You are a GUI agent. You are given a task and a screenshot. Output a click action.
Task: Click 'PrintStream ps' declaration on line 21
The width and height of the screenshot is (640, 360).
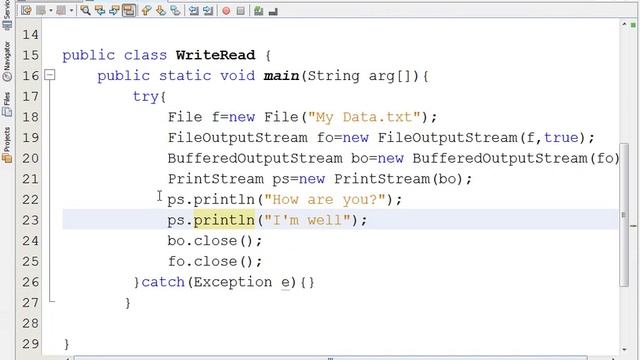pyautogui.click(x=229, y=179)
